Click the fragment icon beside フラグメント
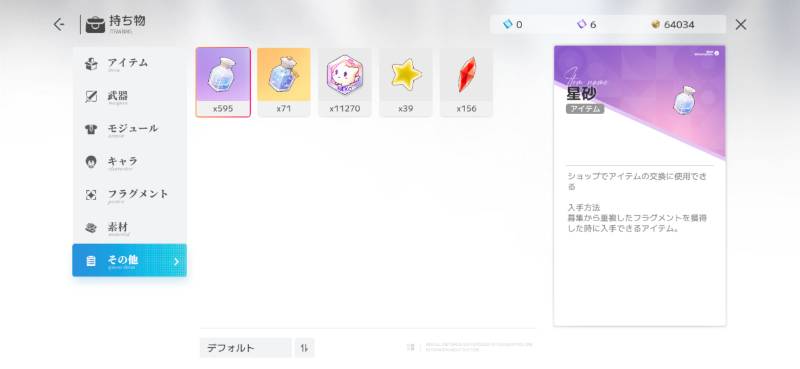Screen dimensions: 800x369 tap(91, 194)
